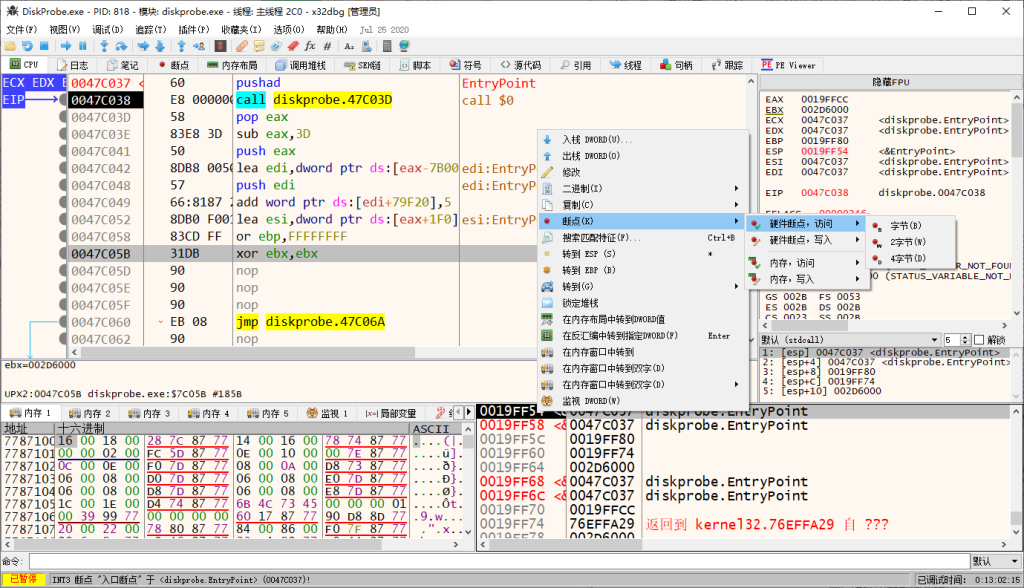The width and height of the screenshot is (1024, 588).
Task: Click the stop debugging square icon
Action: tap(44, 46)
